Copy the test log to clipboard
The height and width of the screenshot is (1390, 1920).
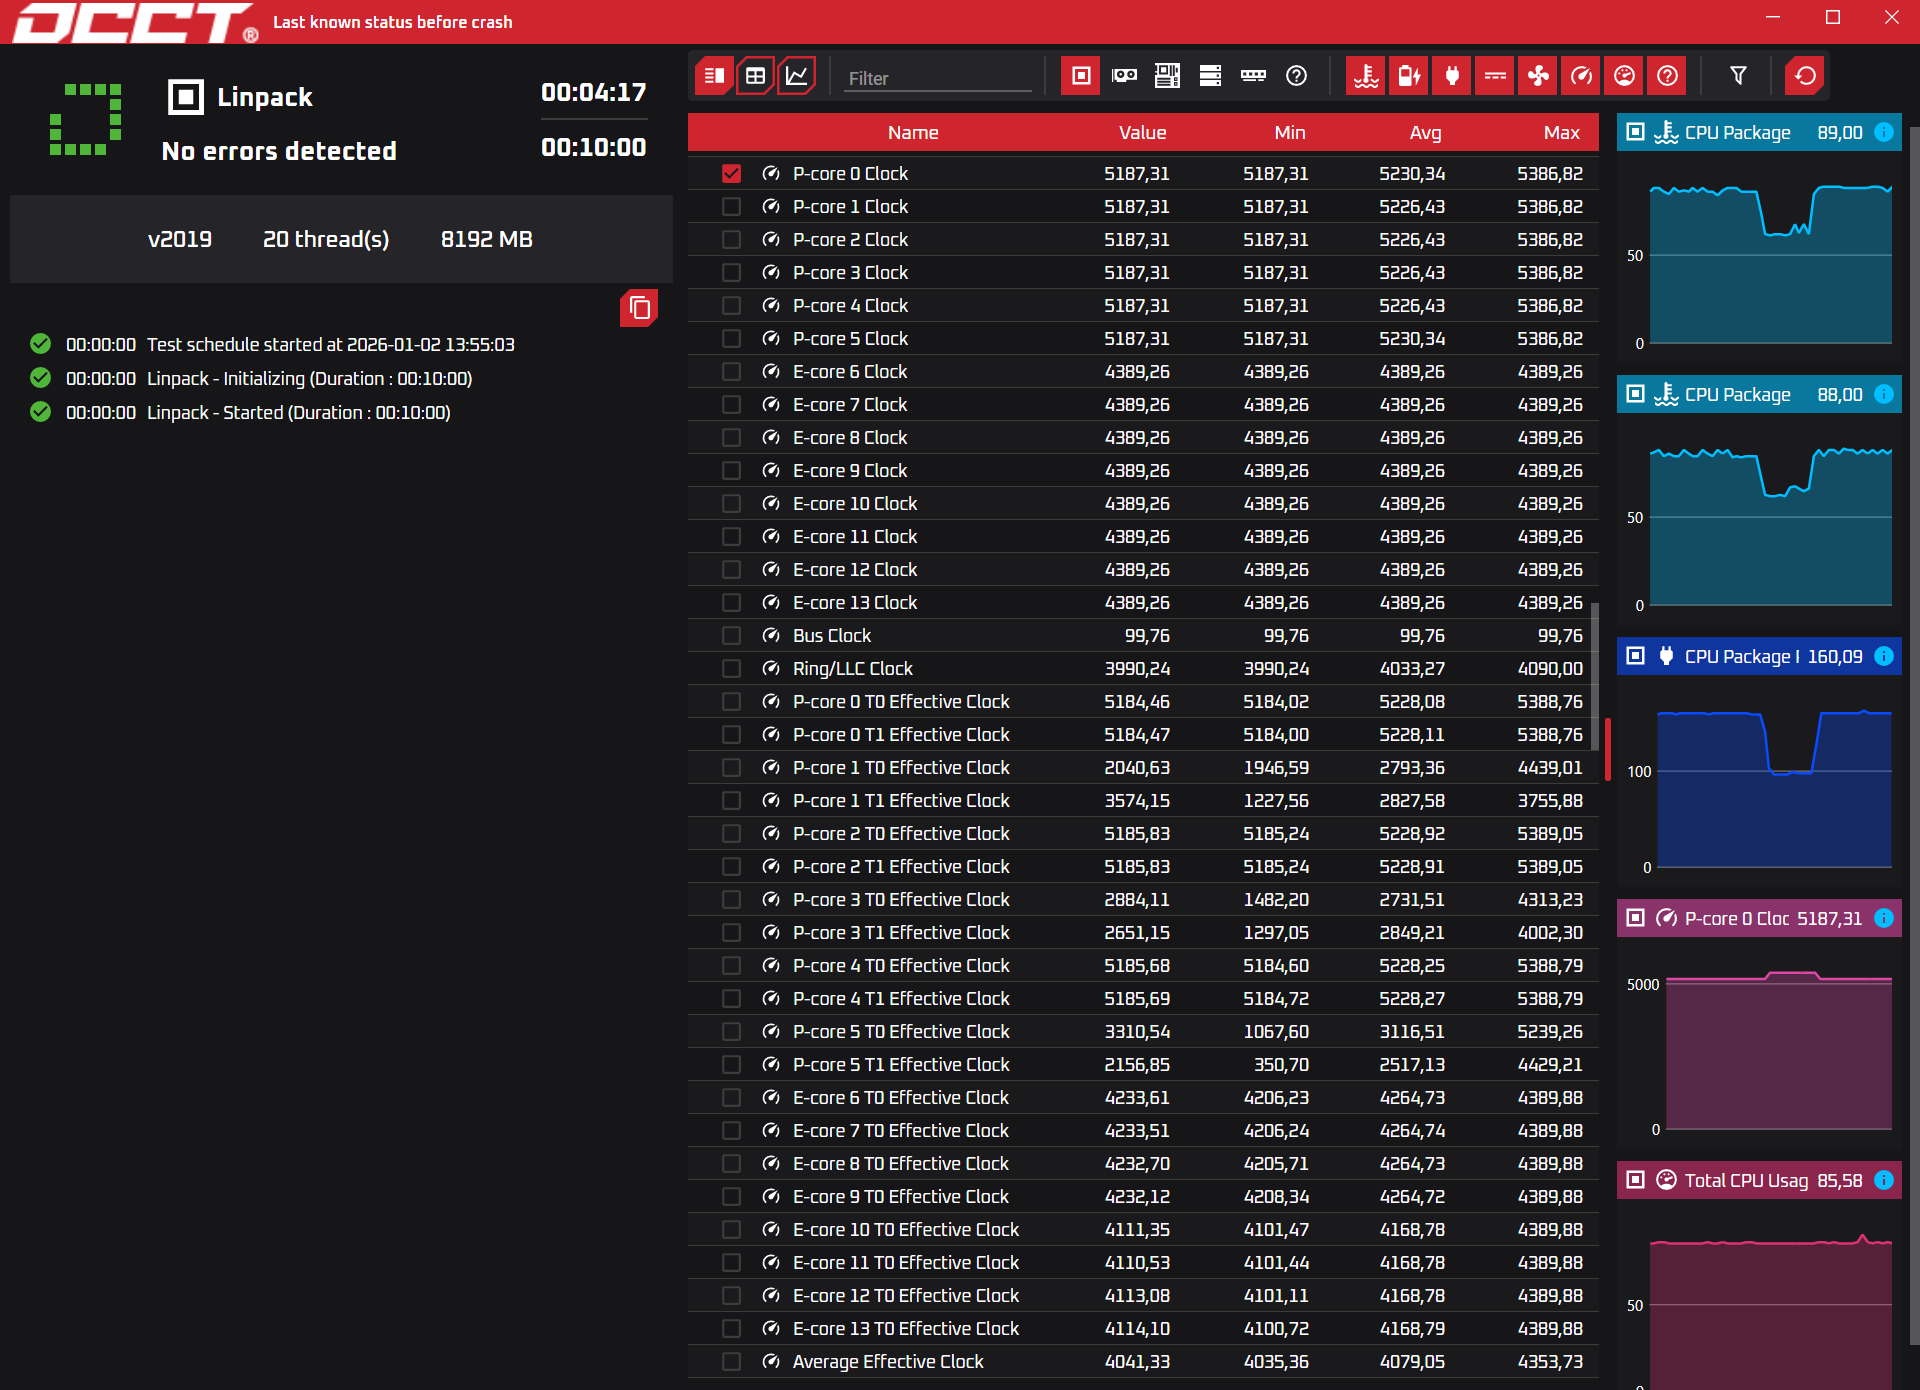coord(639,309)
